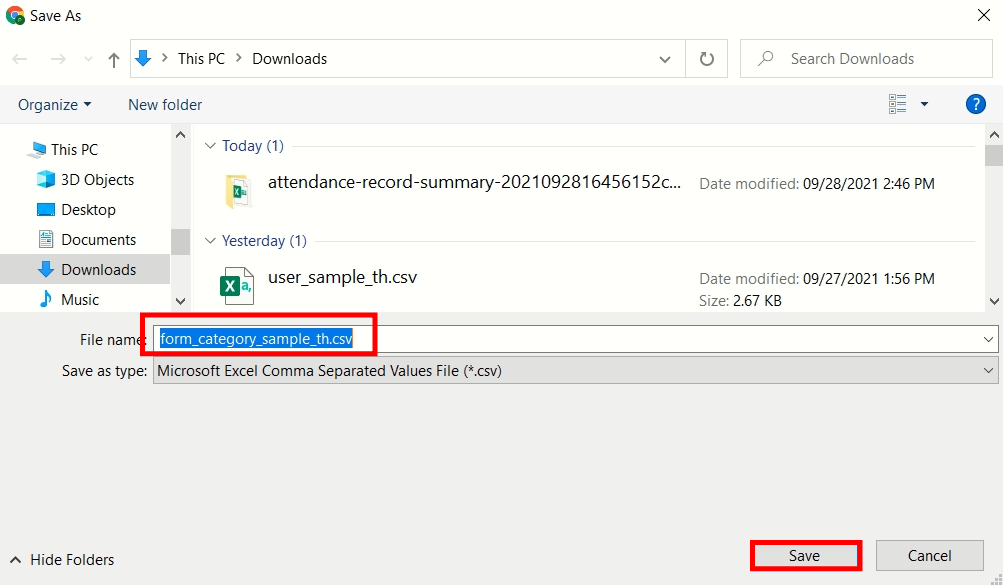Select the 3D Objects folder

(97, 180)
